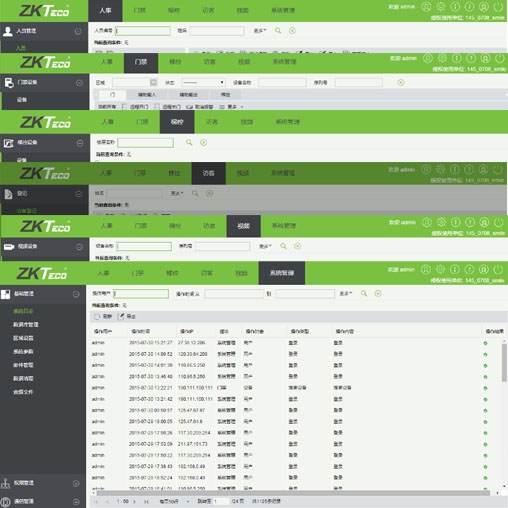Click the search magnifier in the 视频 screen
This screenshot has width=508, height=508.
tap(283, 246)
